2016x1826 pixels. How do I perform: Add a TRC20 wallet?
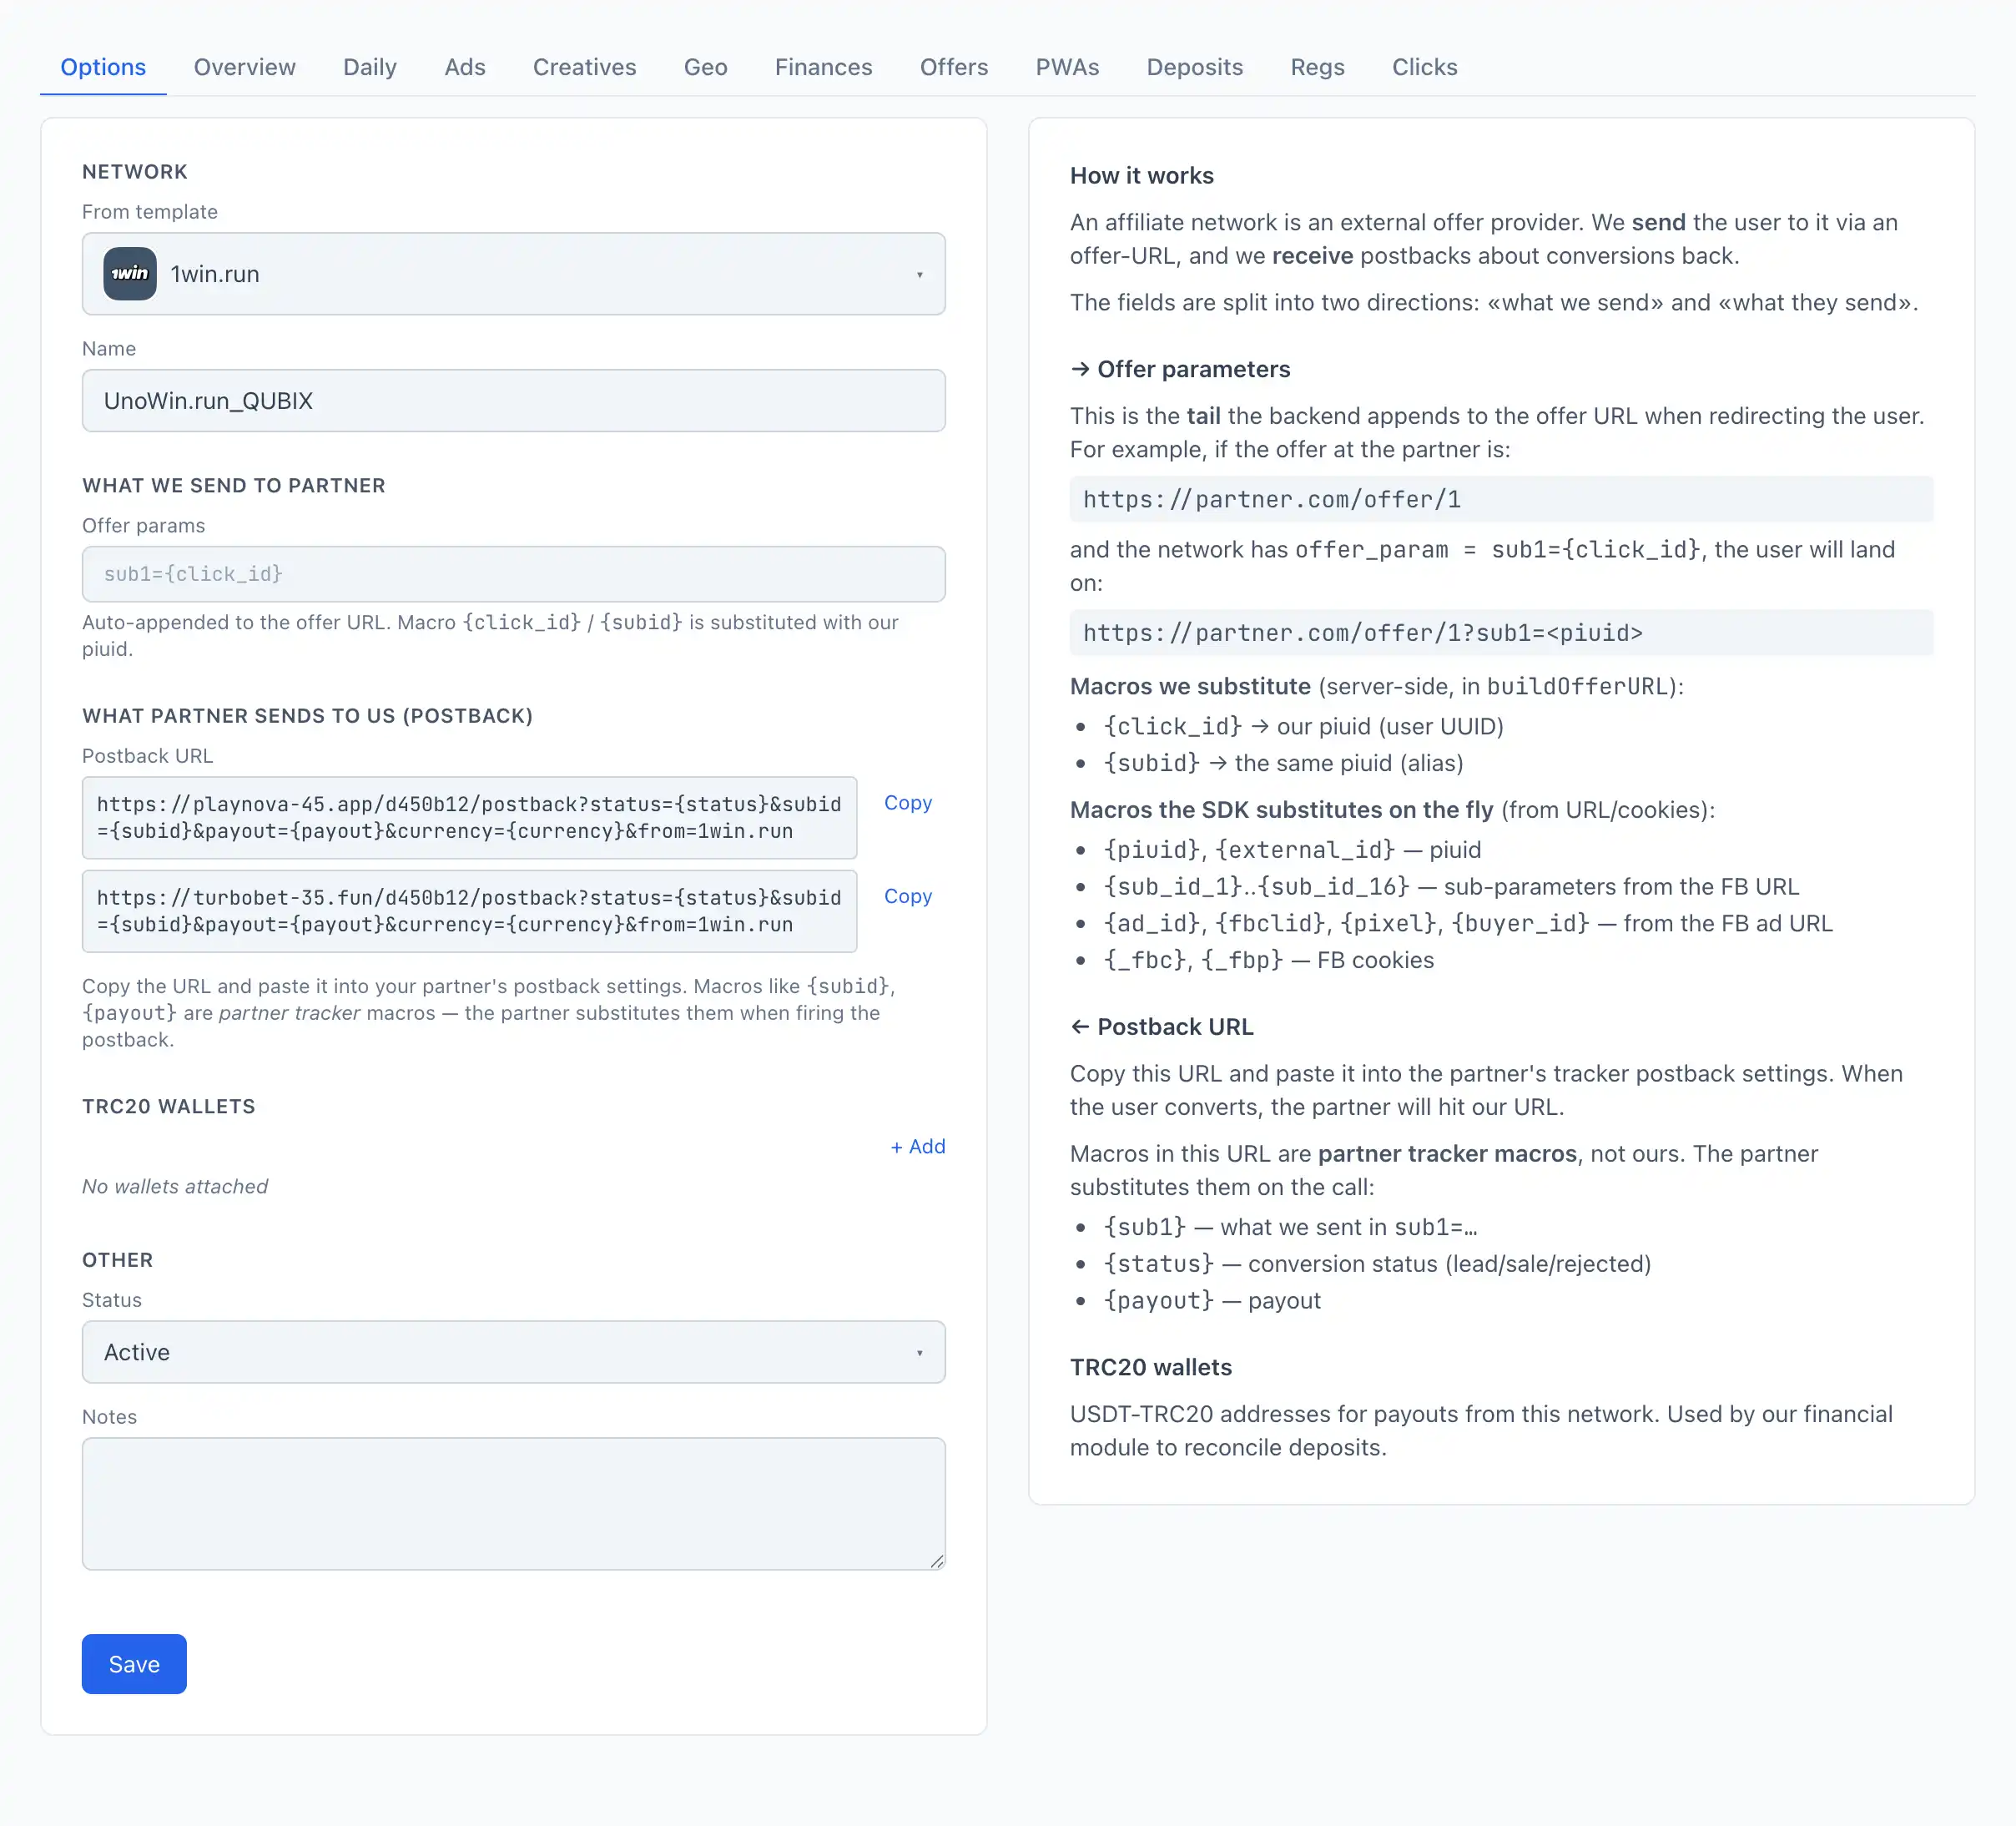pos(918,1146)
